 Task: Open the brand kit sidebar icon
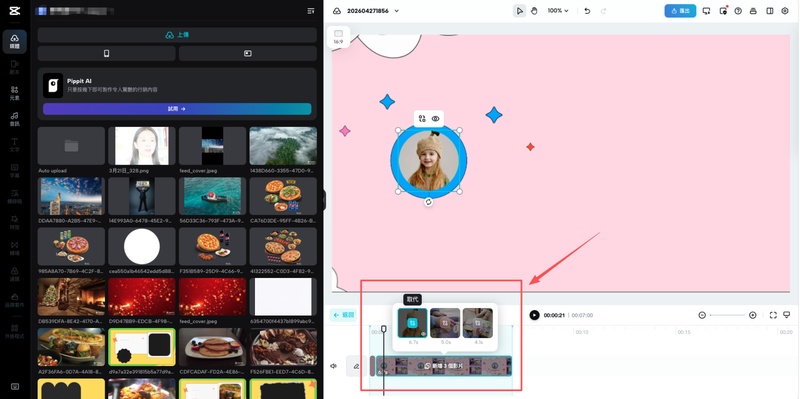[15, 300]
